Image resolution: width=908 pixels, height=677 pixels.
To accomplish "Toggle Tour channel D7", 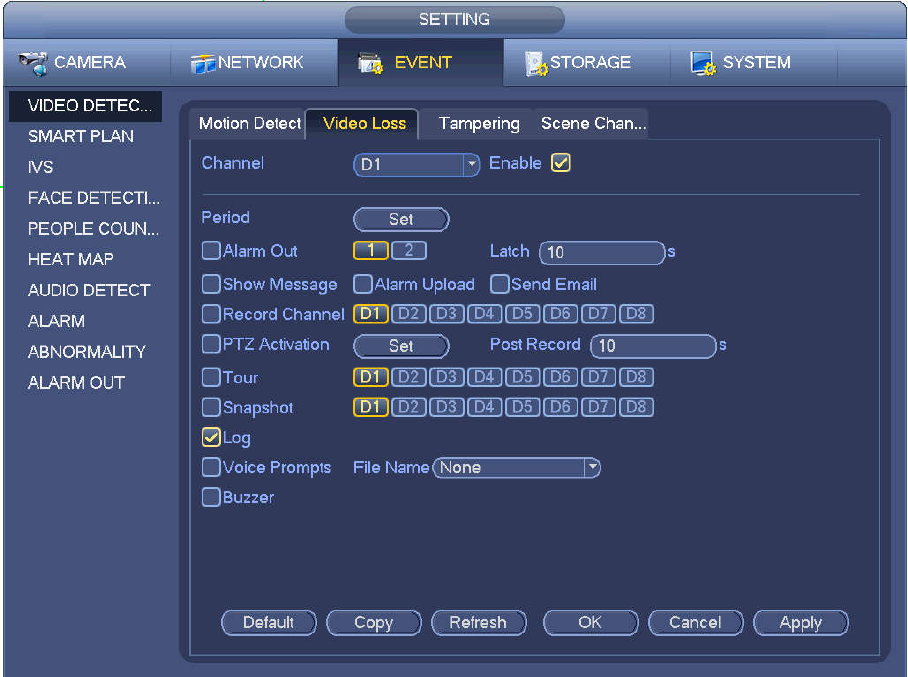I will pyautogui.click(x=598, y=378).
